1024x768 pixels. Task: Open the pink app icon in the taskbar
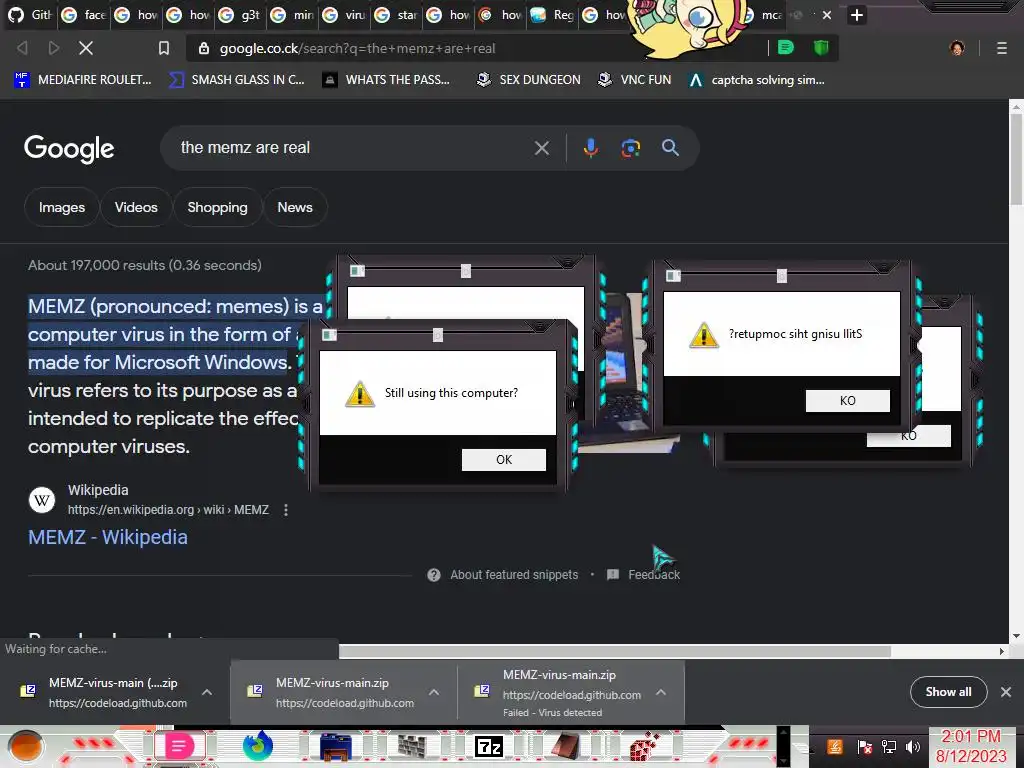pos(179,746)
